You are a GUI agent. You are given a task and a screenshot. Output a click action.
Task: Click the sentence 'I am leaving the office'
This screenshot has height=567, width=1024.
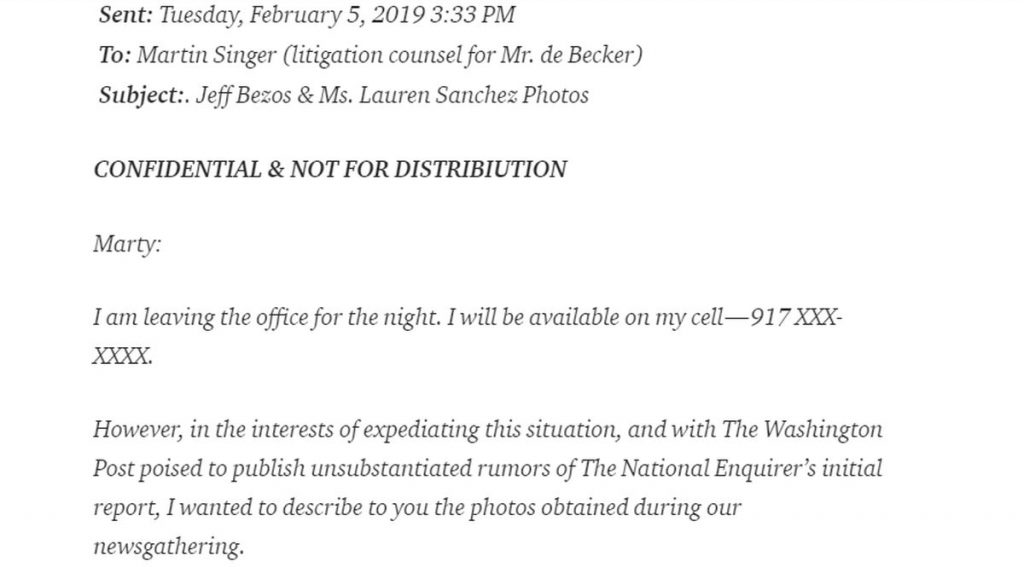pos(200,318)
